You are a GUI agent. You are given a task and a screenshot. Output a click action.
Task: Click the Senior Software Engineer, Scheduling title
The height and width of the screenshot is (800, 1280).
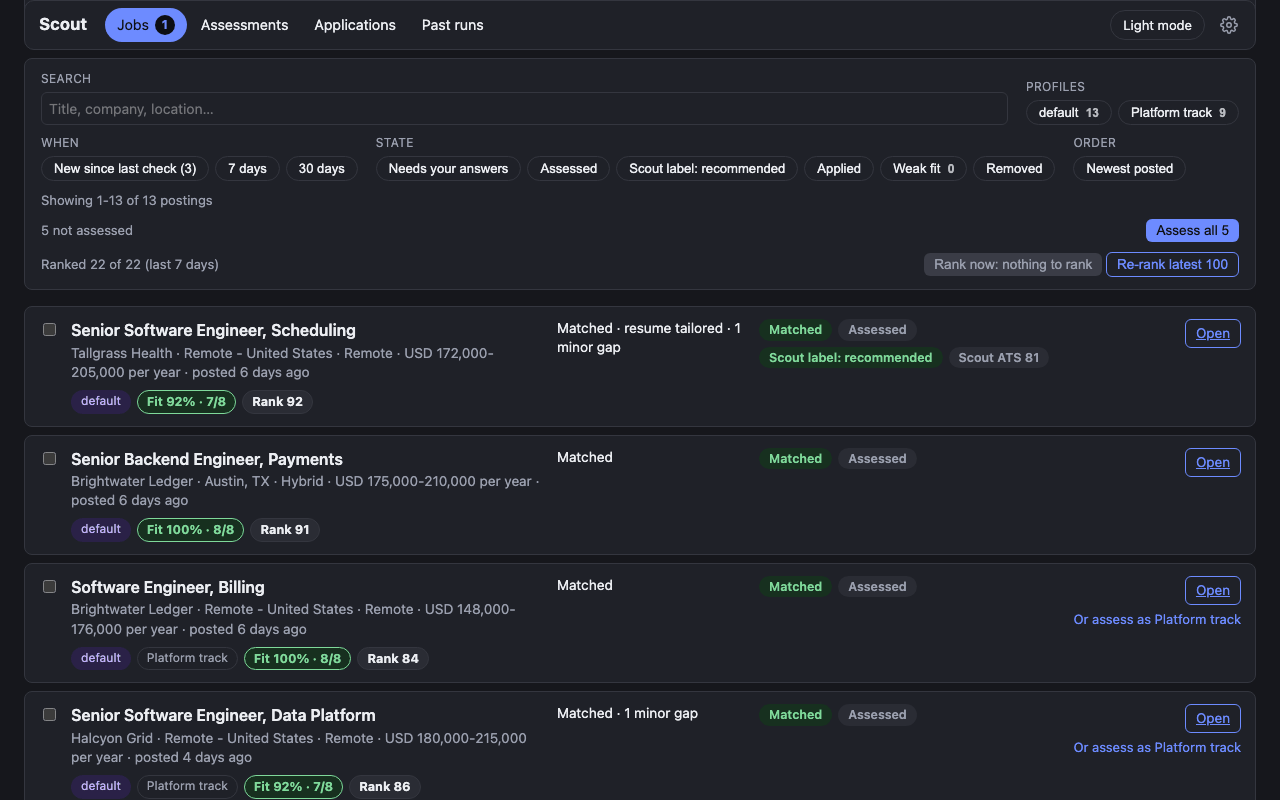pyautogui.click(x=213, y=330)
